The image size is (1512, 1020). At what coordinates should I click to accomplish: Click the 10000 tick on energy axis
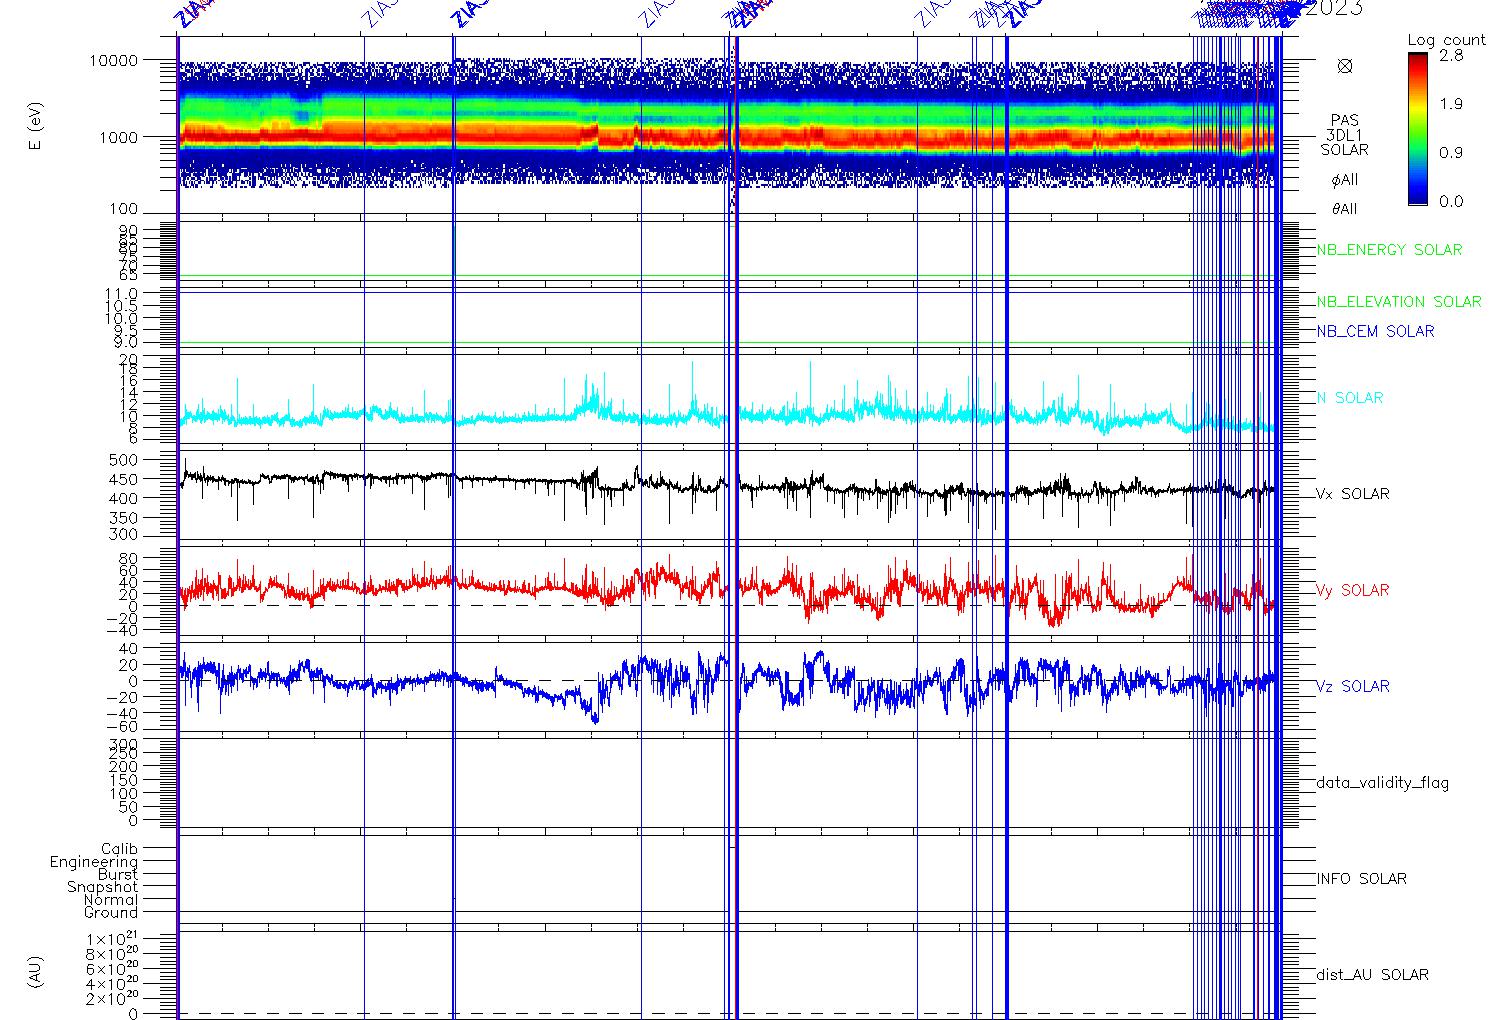point(113,60)
